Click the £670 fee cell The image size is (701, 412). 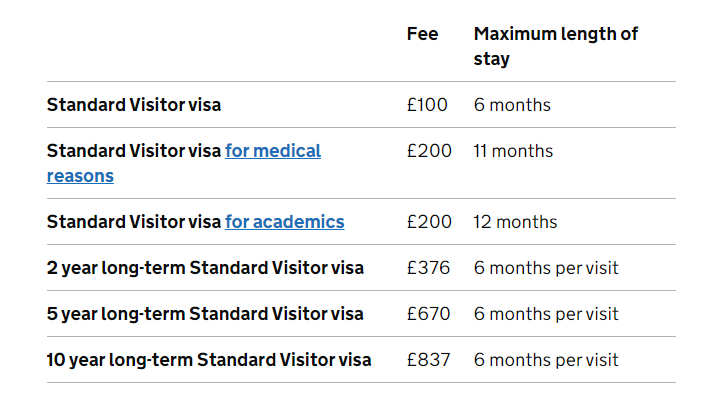pyautogui.click(x=428, y=313)
